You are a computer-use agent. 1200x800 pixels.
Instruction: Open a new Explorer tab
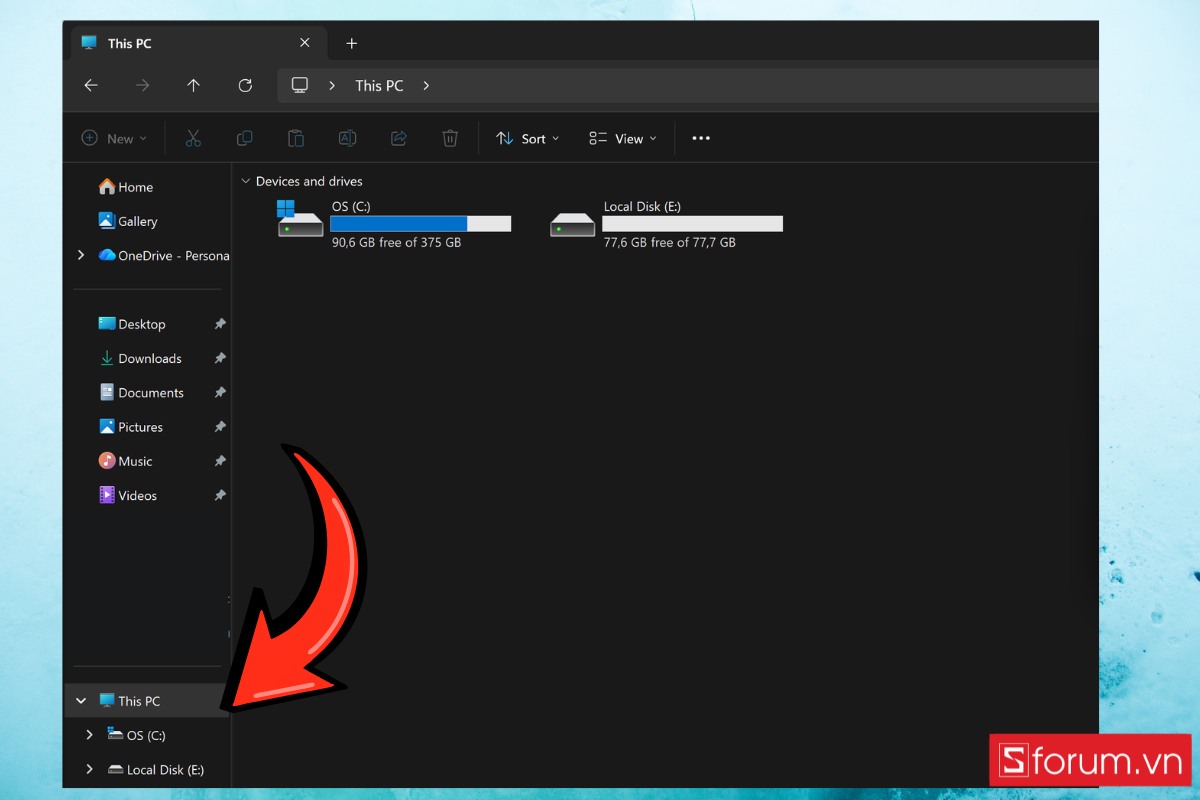pos(351,43)
